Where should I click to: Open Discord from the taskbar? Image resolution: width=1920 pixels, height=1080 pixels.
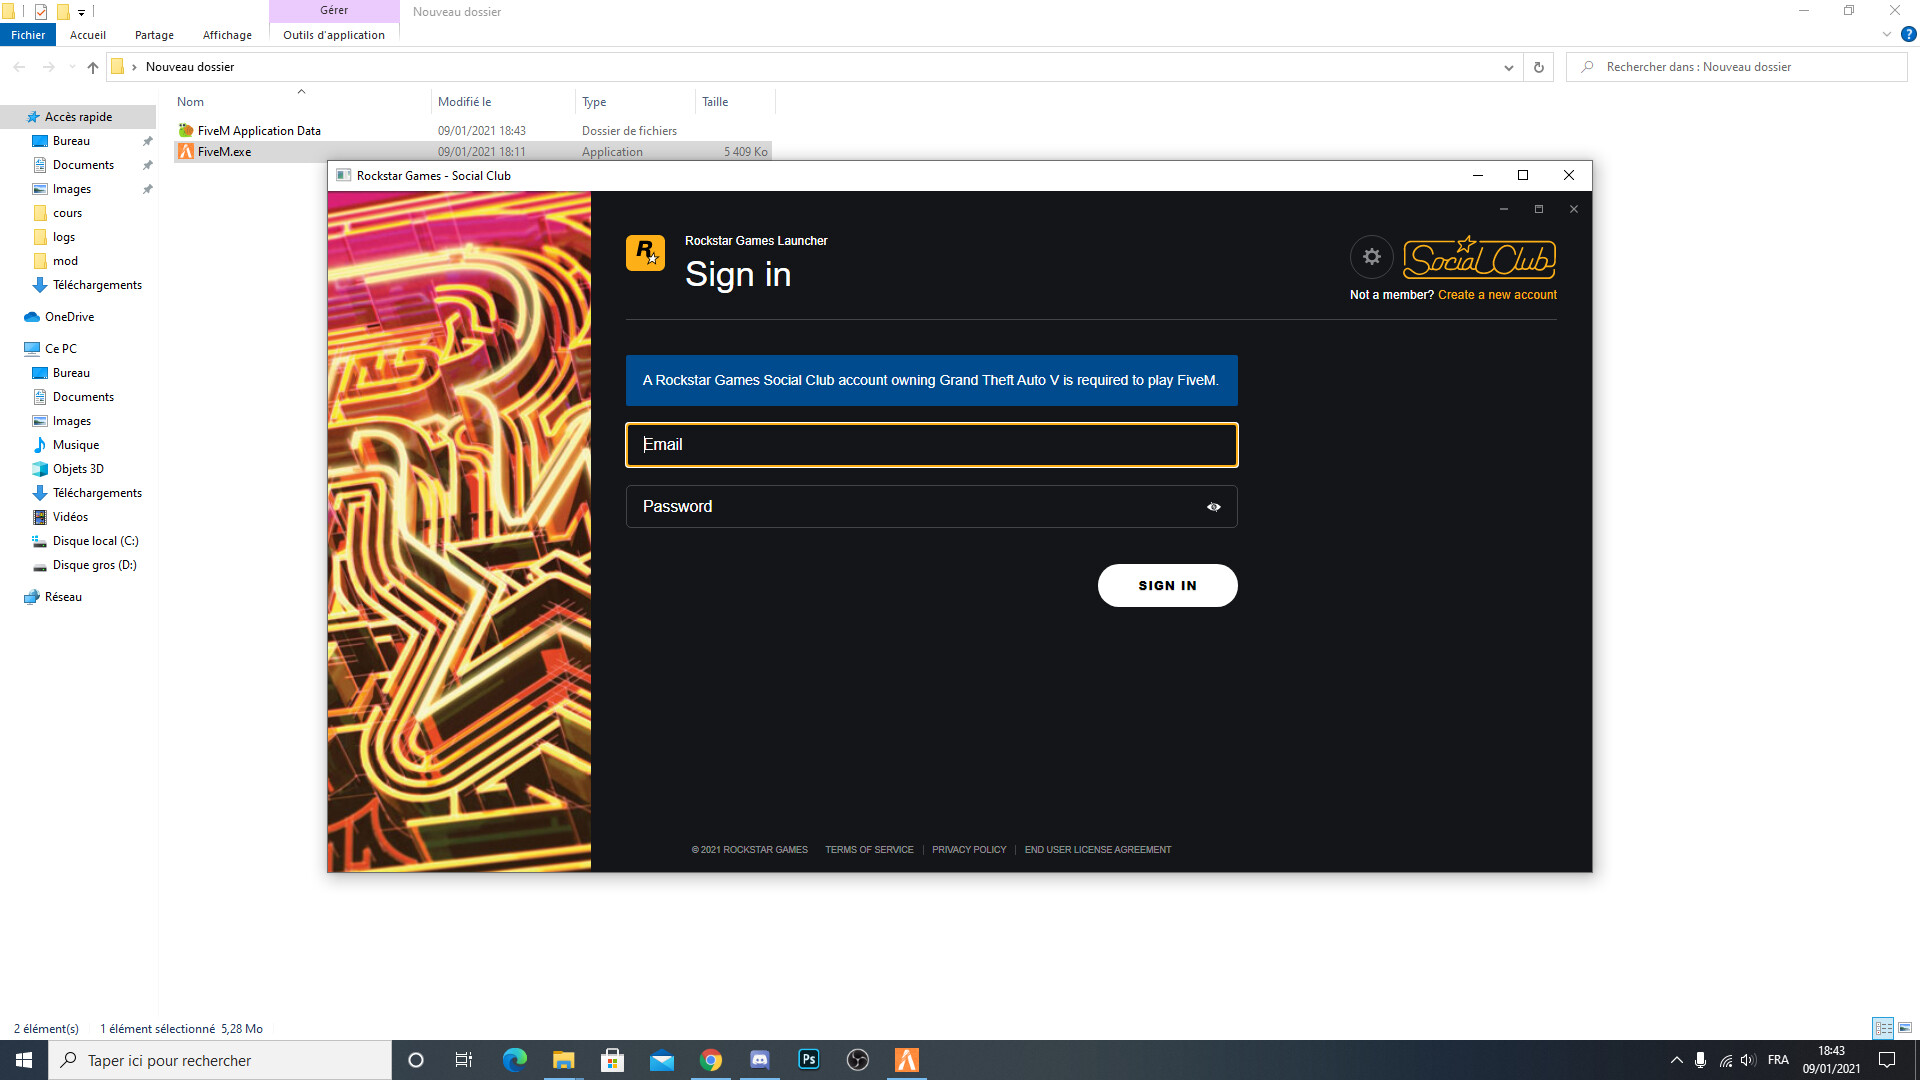pyautogui.click(x=759, y=1060)
